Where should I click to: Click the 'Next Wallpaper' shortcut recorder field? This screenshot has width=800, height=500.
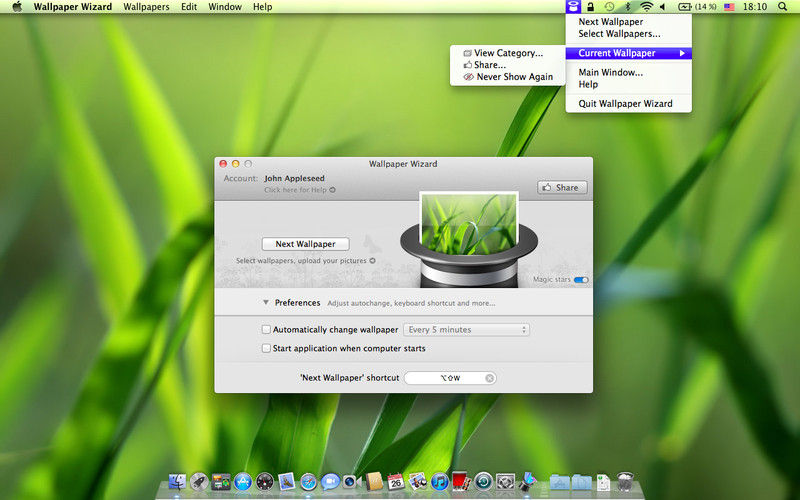pos(450,378)
